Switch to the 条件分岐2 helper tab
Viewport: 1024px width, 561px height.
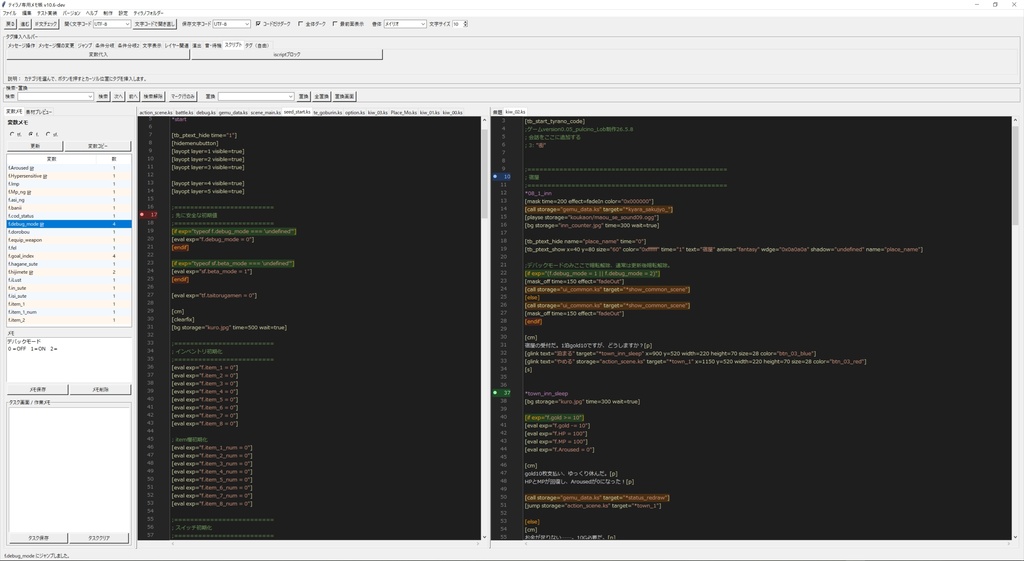(x=128, y=46)
